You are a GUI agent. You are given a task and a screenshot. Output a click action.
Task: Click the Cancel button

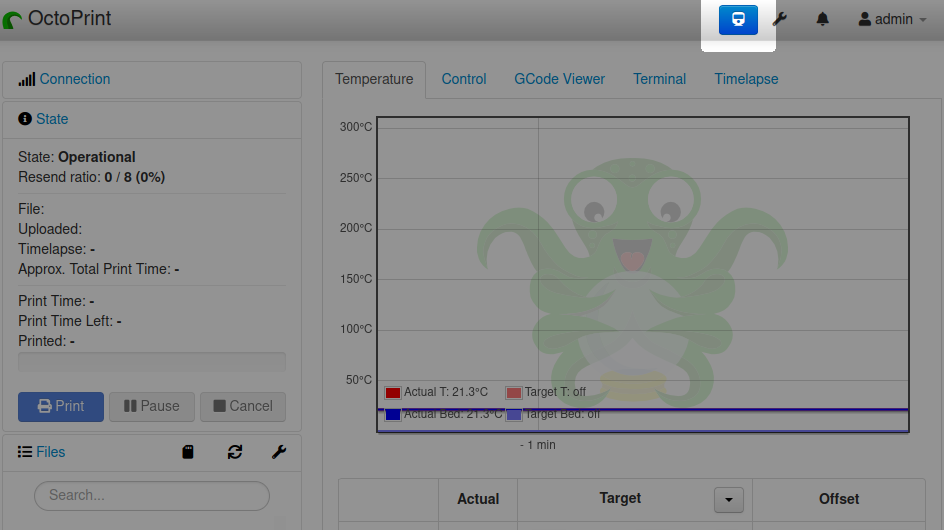pyautogui.click(x=243, y=406)
